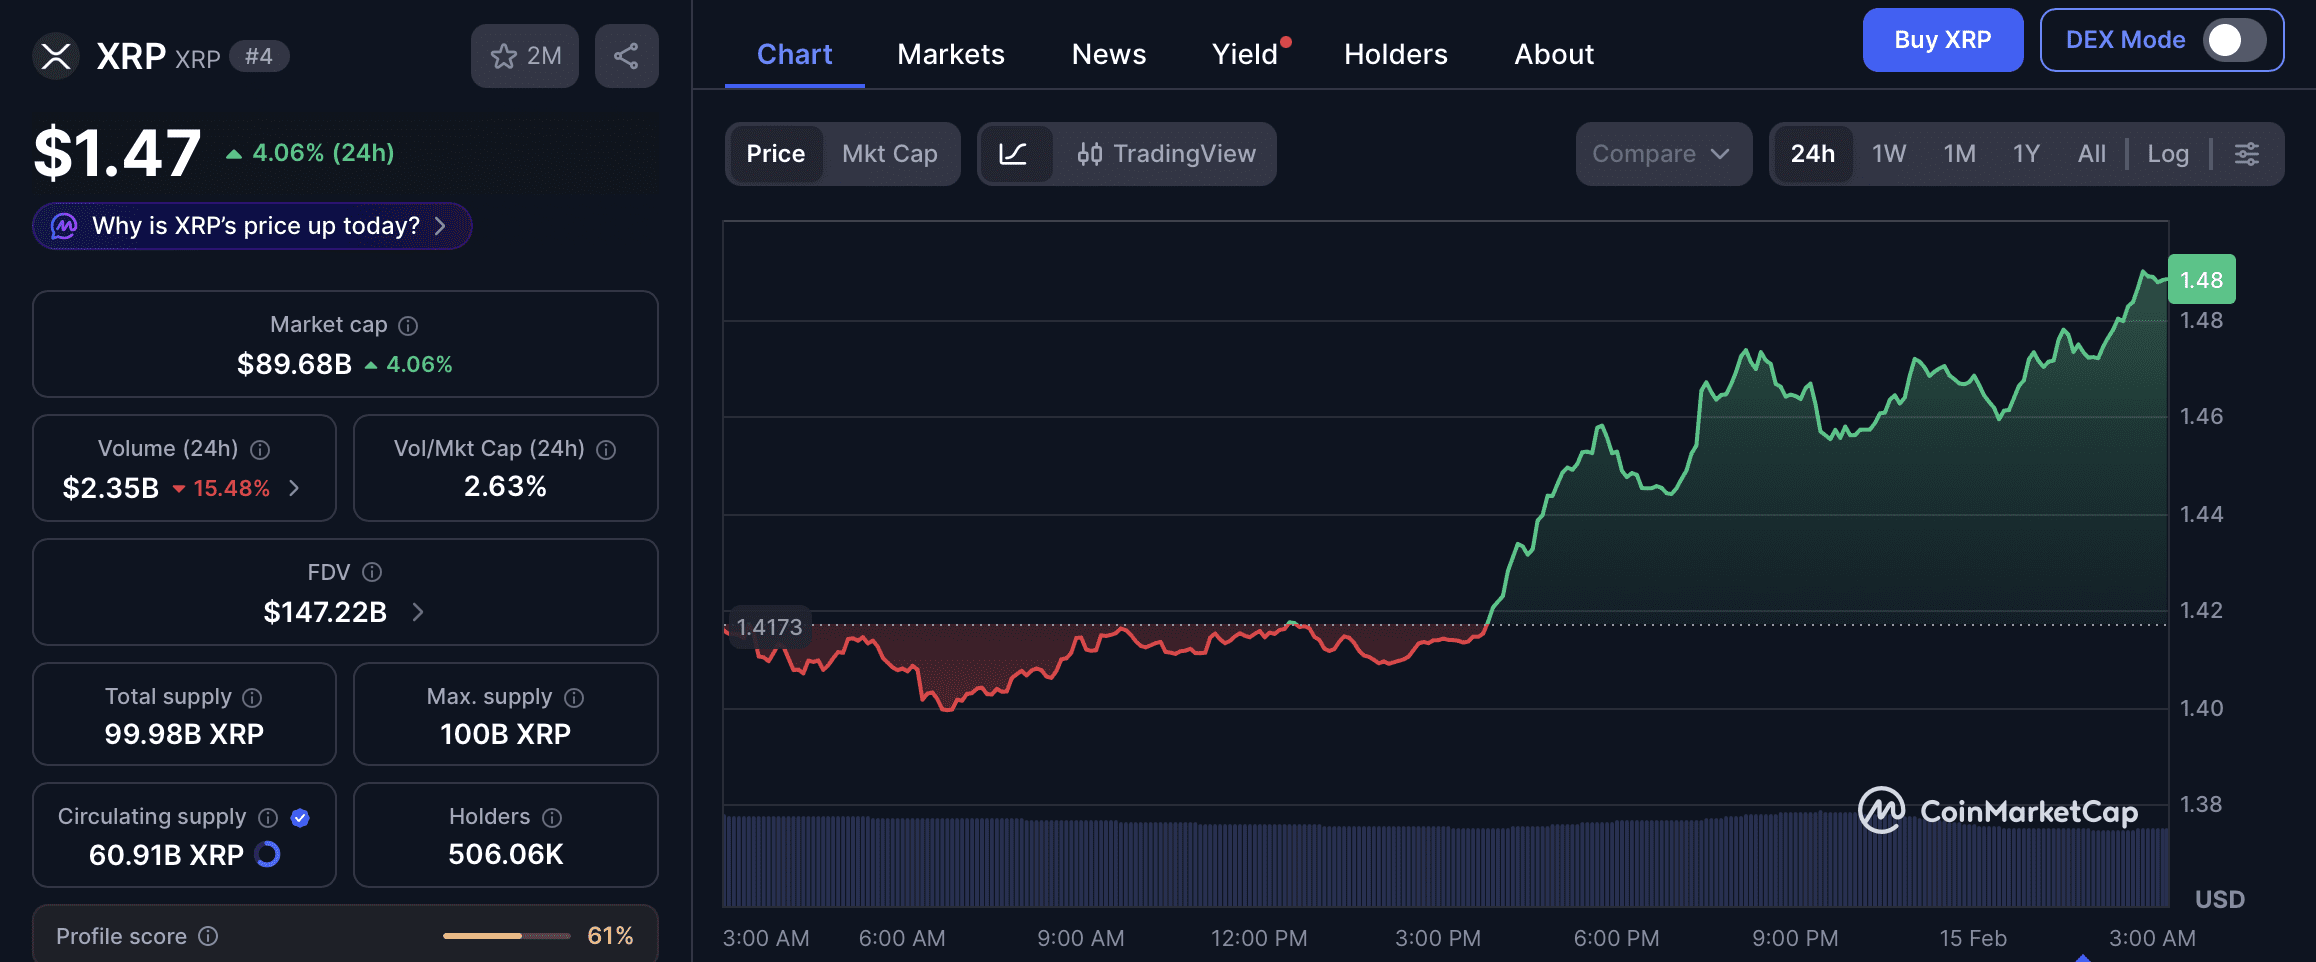Click the Holders info icon
This screenshot has height=962, width=2316.
coord(552,818)
